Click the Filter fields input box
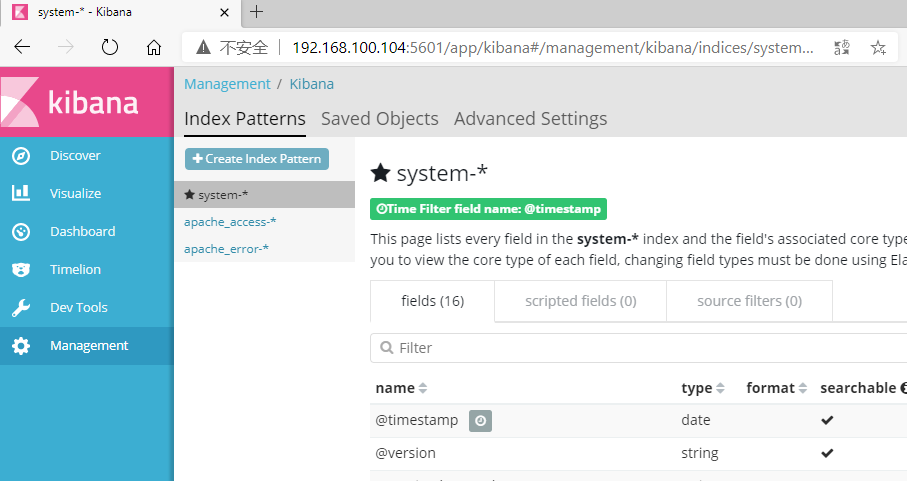907x481 pixels. (639, 348)
